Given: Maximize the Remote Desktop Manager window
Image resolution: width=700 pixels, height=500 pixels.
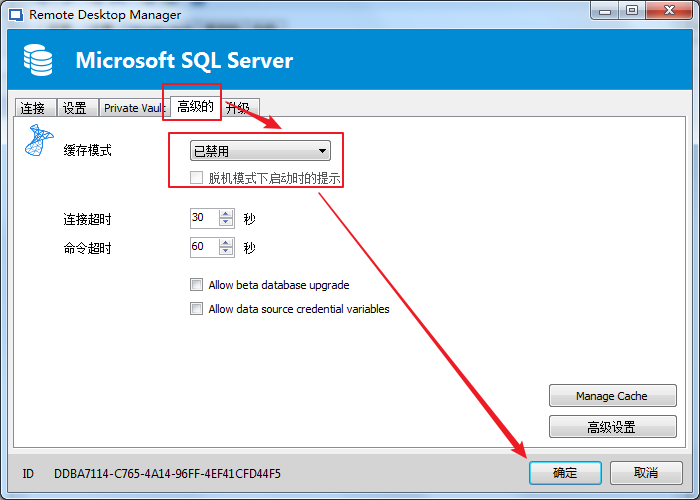Looking at the screenshot, I should coord(632,11).
